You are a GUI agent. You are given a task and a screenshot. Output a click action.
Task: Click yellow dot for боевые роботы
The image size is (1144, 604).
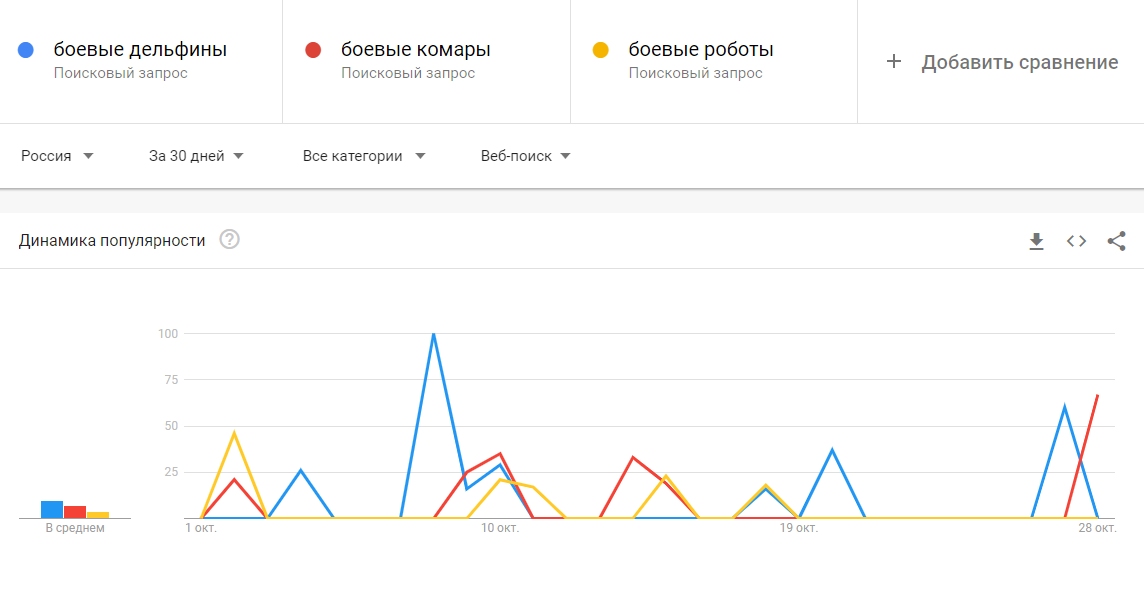(601, 50)
